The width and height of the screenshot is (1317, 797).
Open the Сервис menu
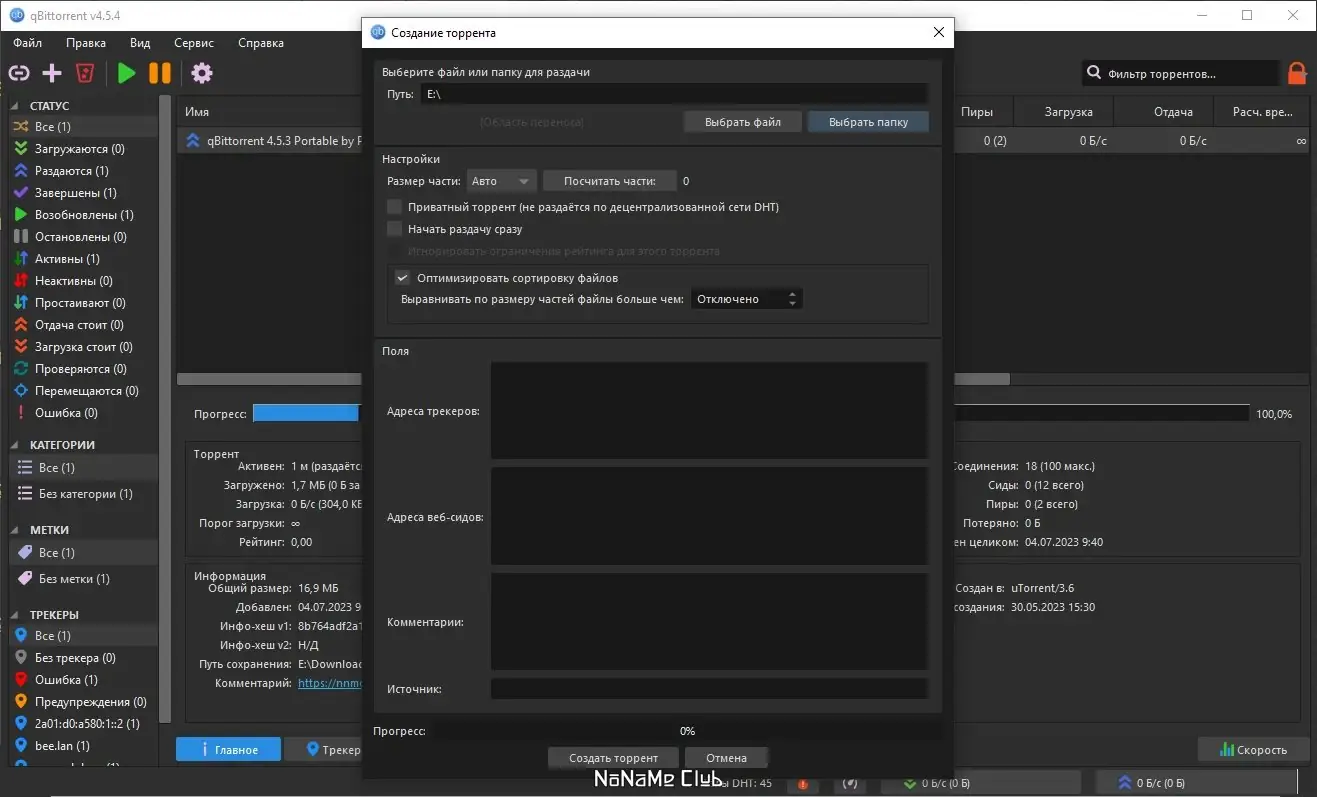point(193,42)
